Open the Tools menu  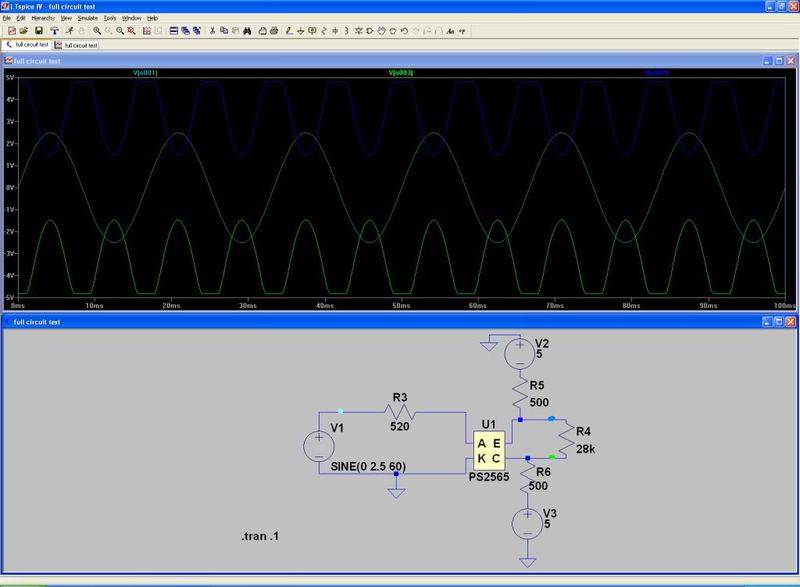(110, 18)
